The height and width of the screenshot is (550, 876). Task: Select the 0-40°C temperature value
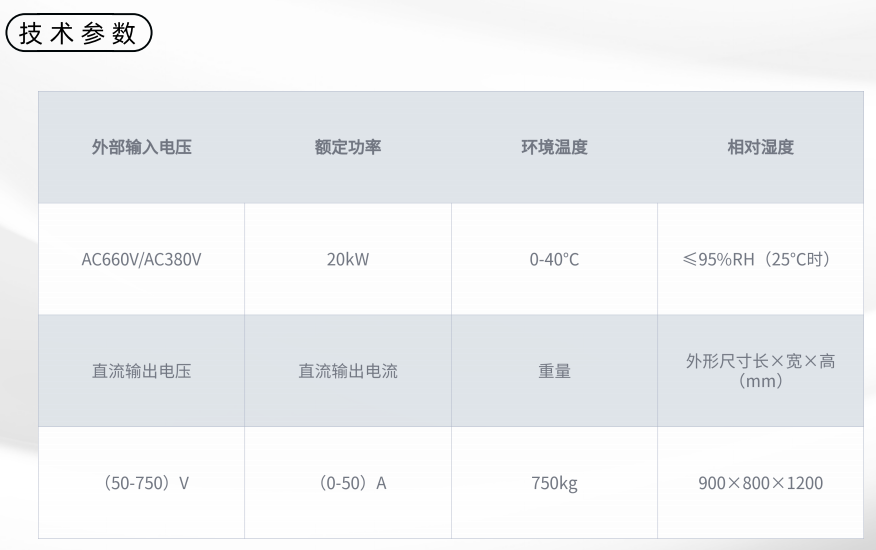click(x=554, y=259)
